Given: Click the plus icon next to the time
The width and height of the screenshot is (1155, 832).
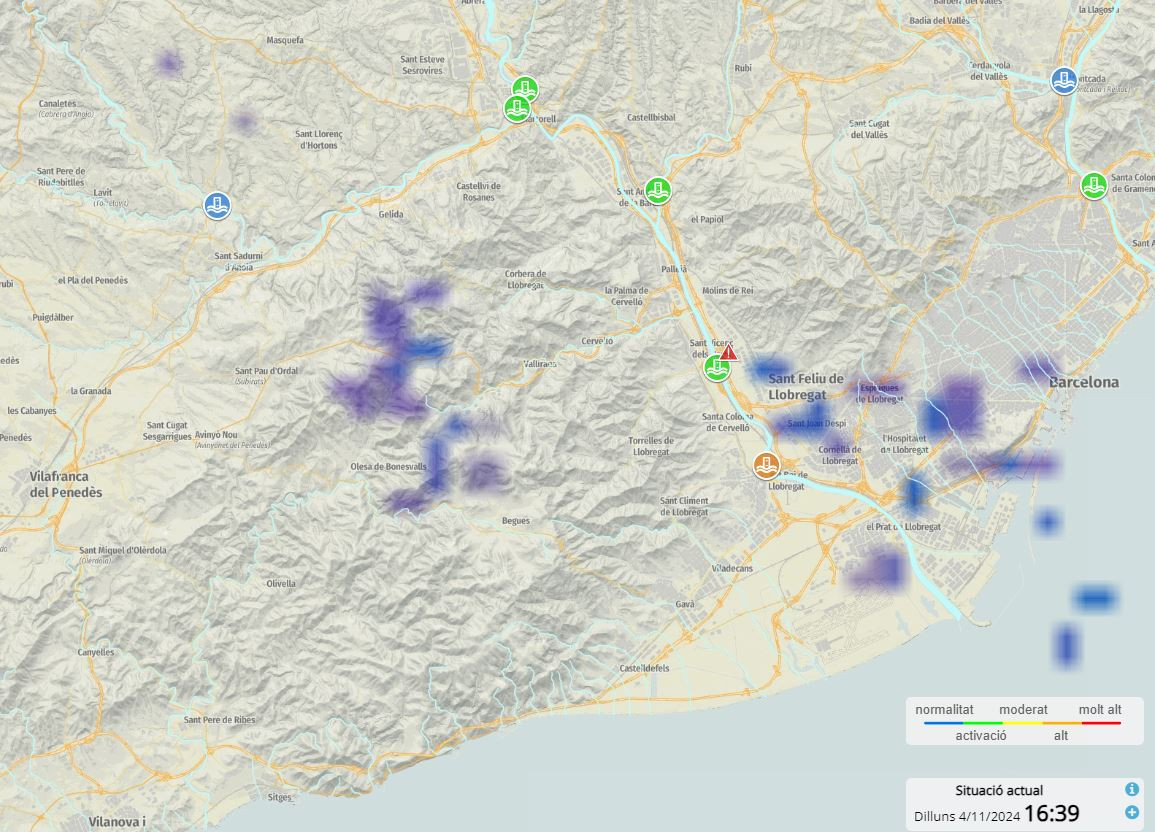Looking at the screenshot, I should [x=1132, y=812].
